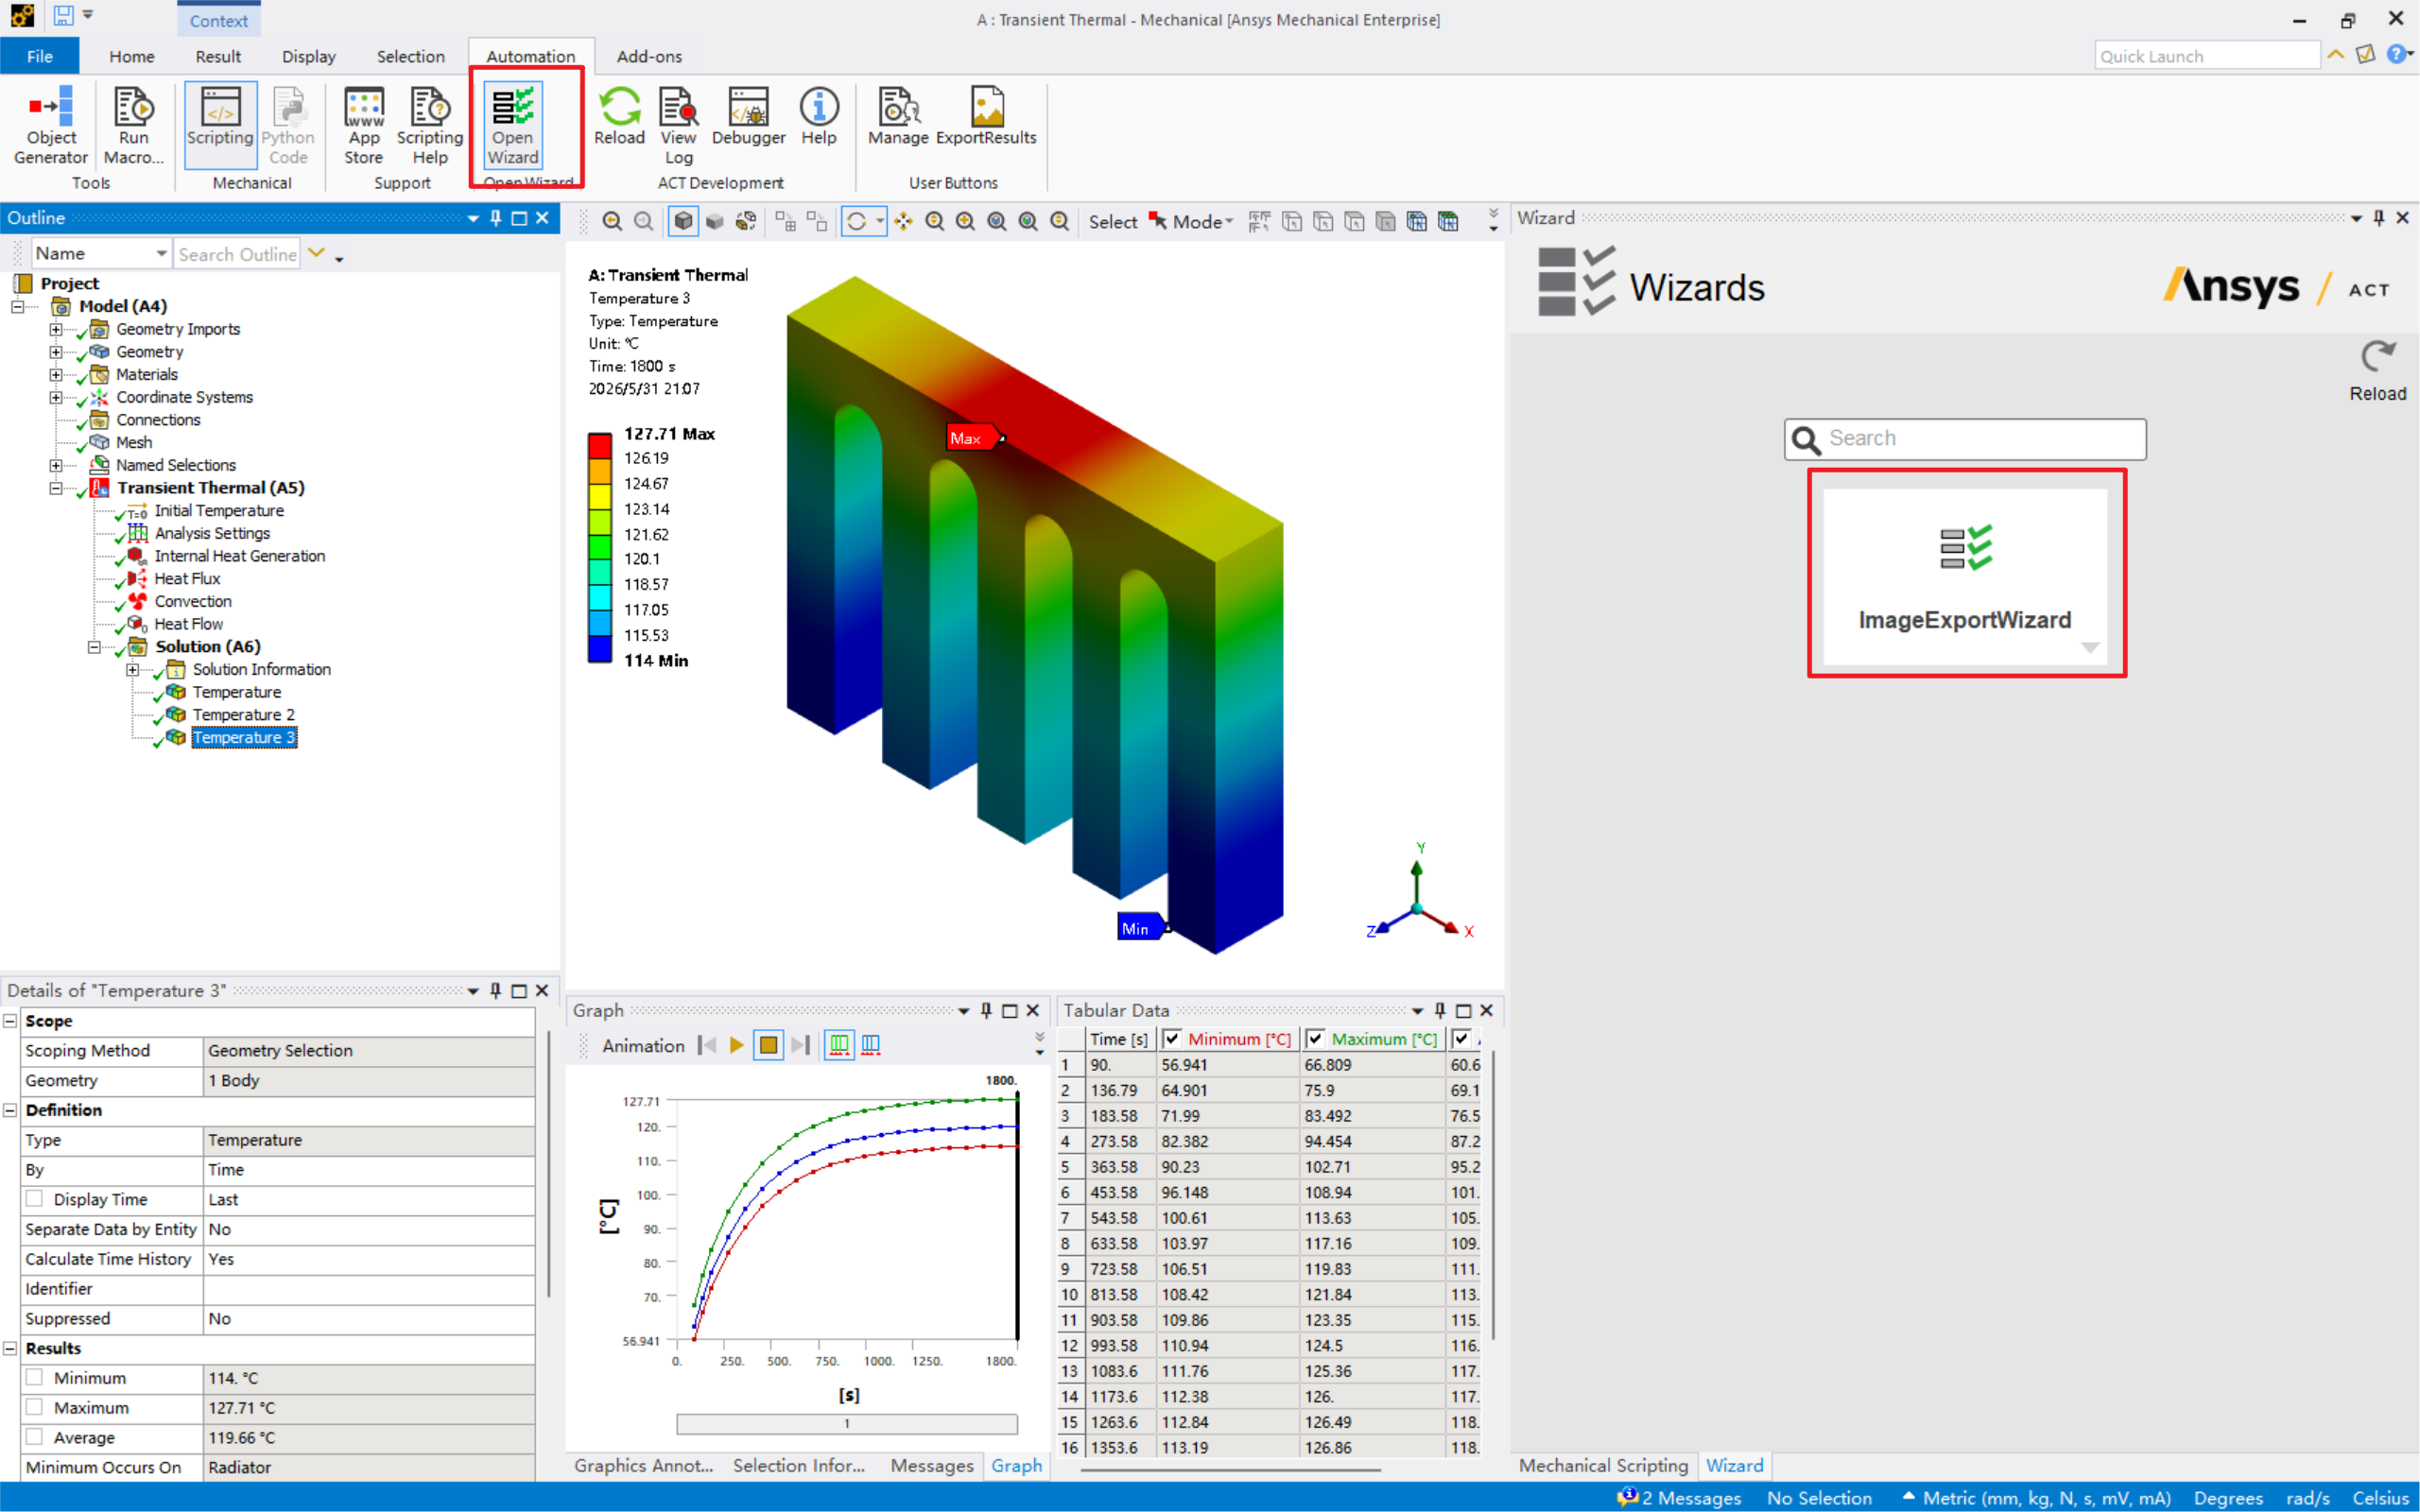The width and height of the screenshot is (2420, 1512).
Task: Toggle the blue animation frames distribution icon
Action: coord(871,1045)
